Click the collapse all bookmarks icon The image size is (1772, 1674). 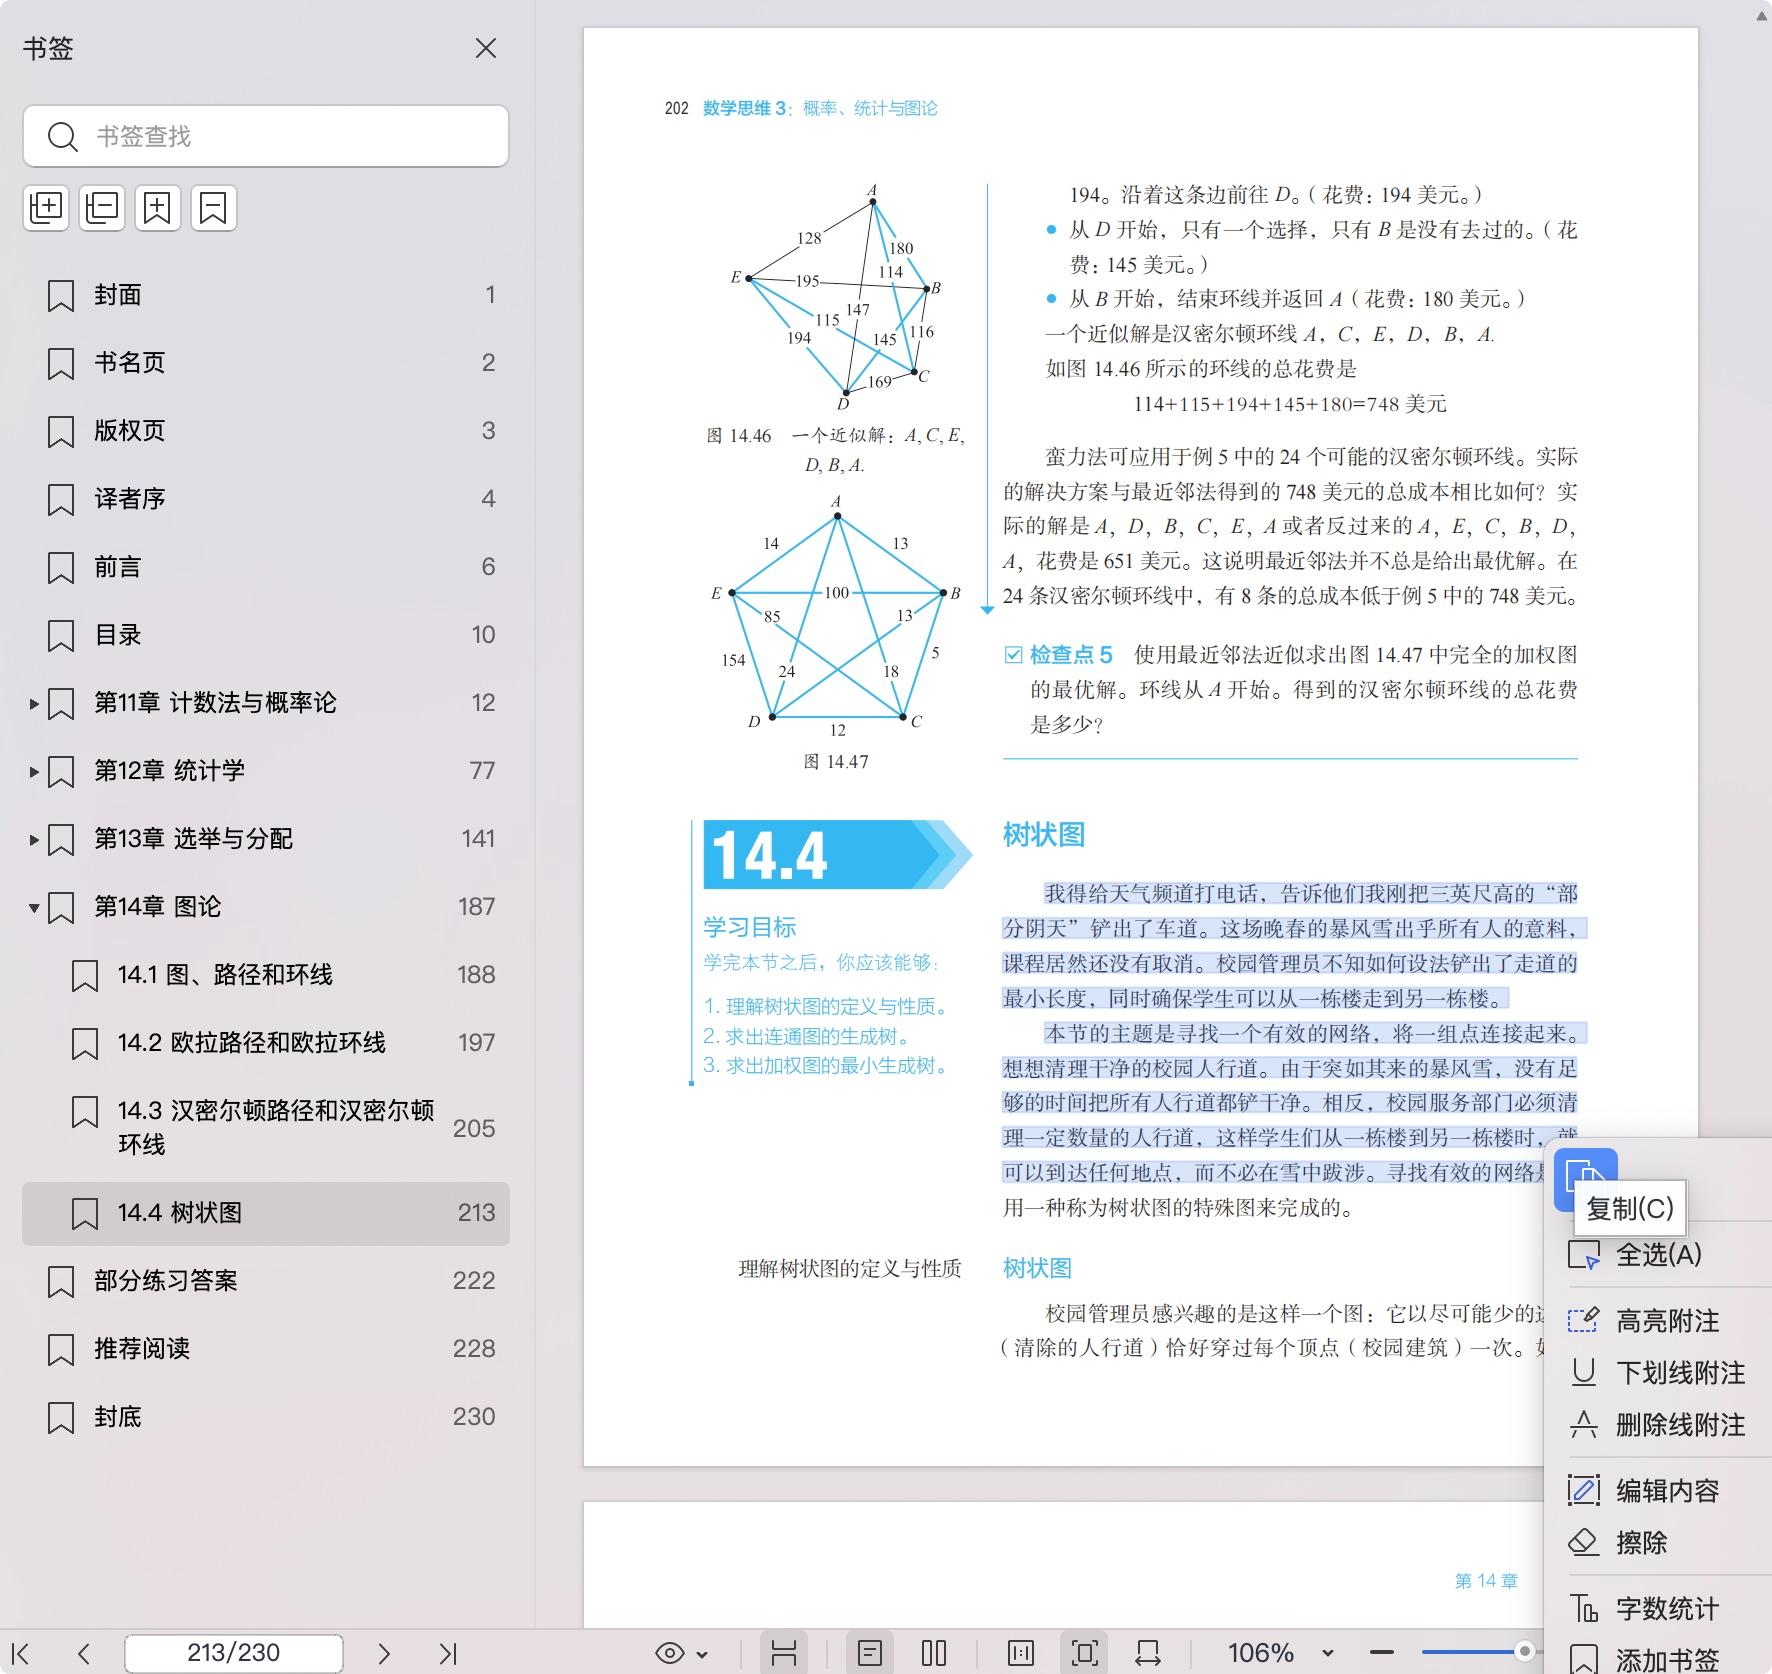pos(102,208)
